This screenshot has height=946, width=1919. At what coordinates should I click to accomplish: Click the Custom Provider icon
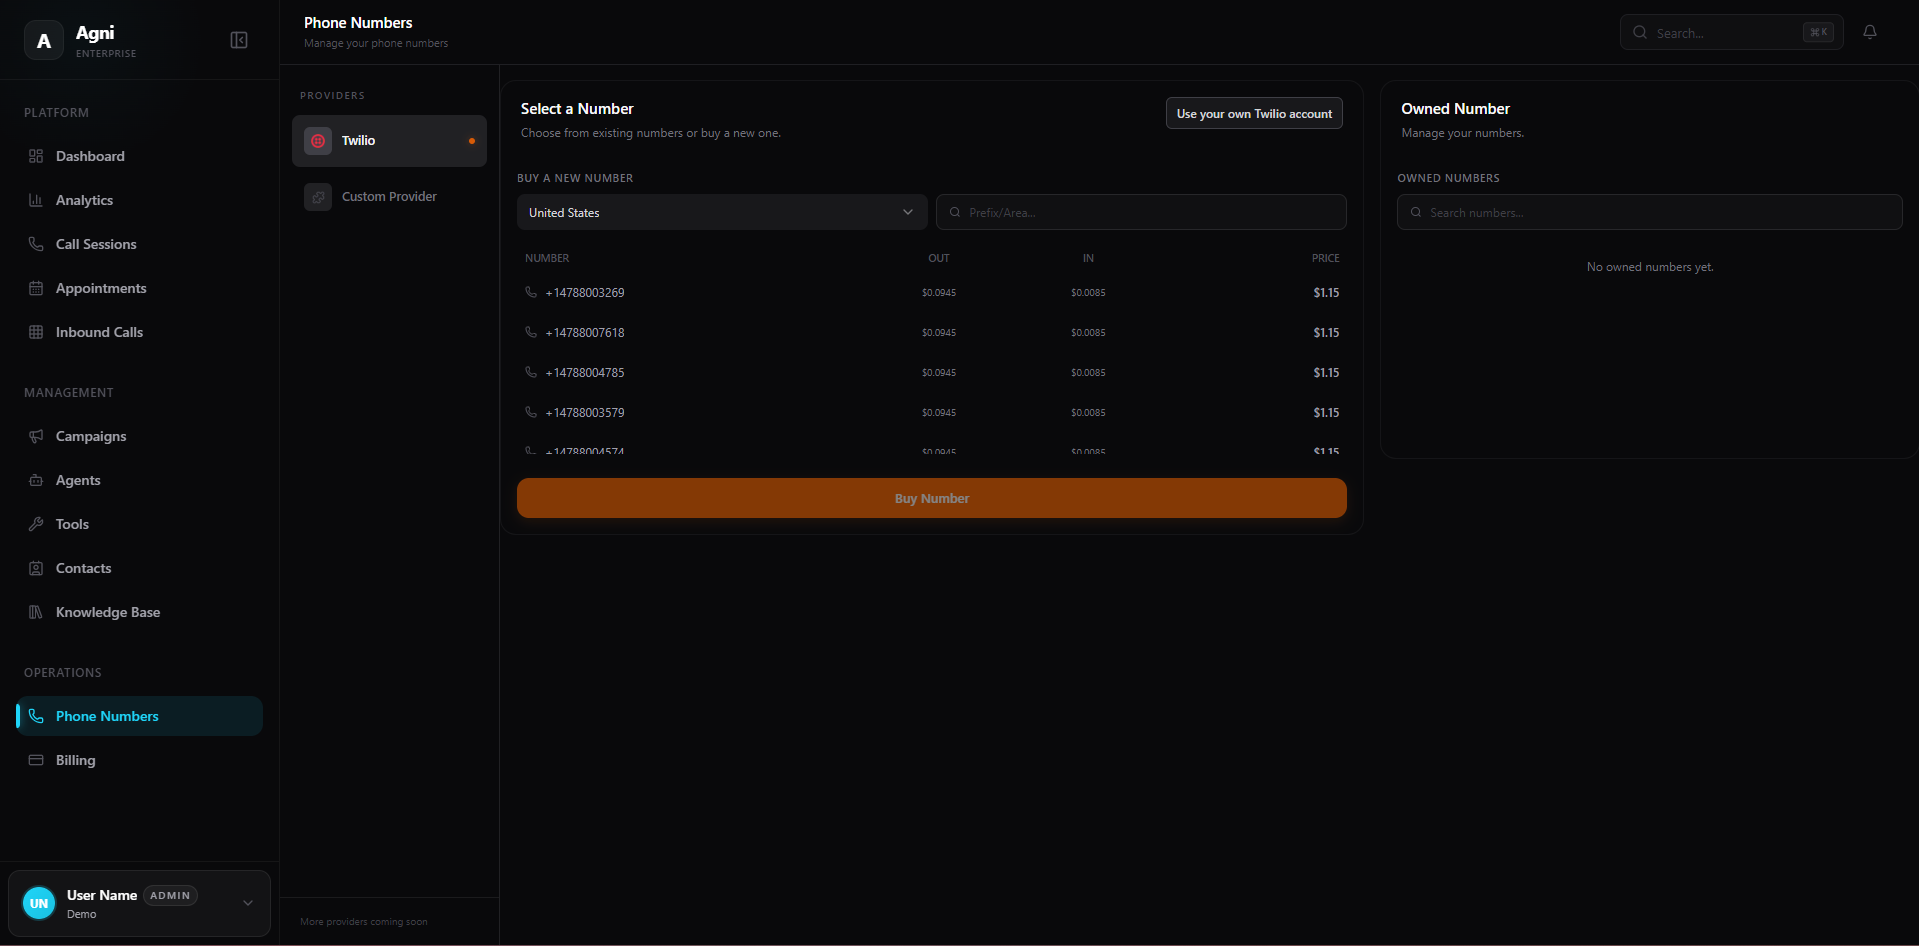(318, 197)
